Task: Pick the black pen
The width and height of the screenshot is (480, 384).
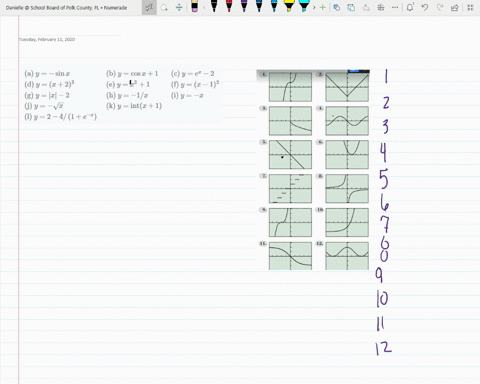Action: (x=214, y=6)
